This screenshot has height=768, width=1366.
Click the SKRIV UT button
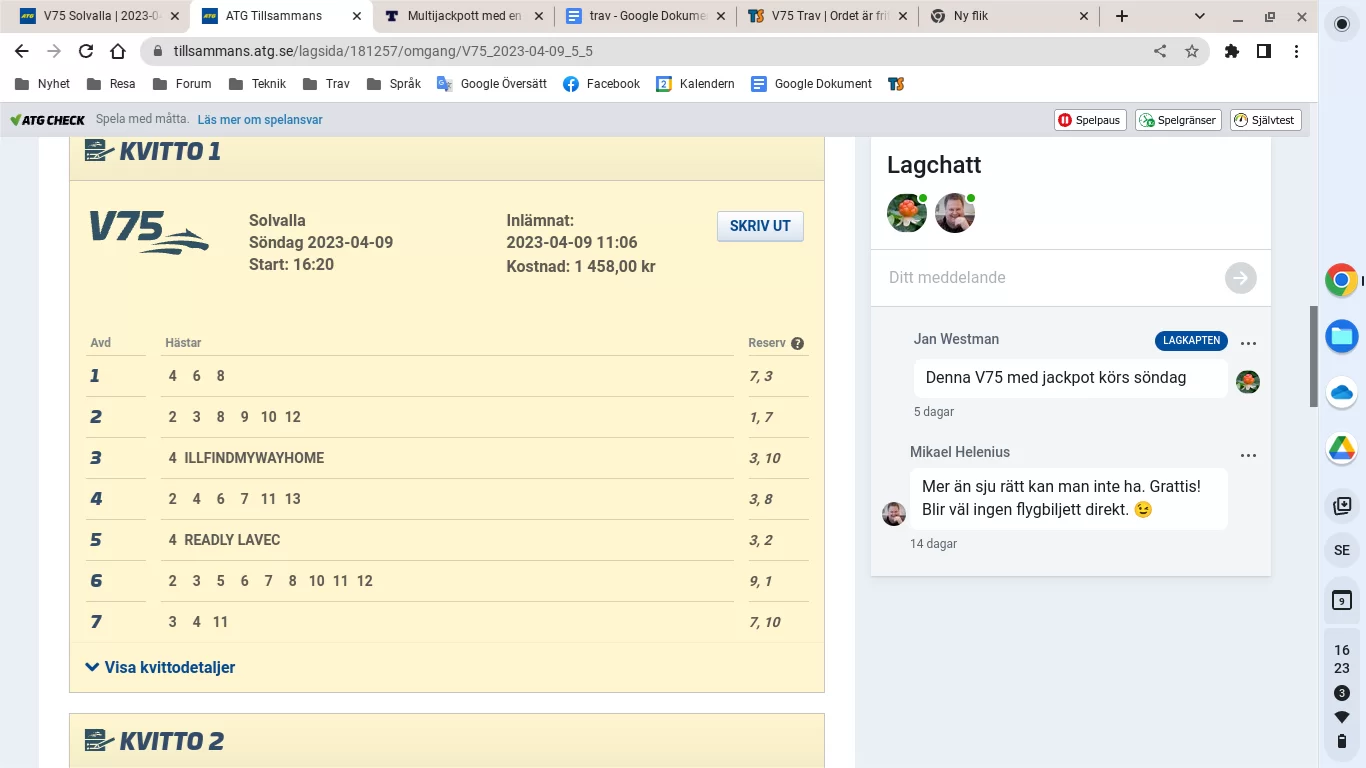pyautogui.click(x=759, y=226)
